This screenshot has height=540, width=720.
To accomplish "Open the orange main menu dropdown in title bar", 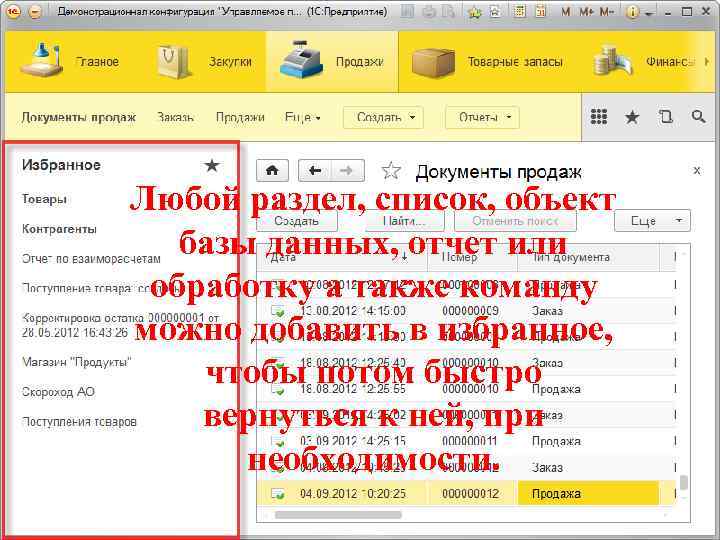I will click(x=35, y=11).
